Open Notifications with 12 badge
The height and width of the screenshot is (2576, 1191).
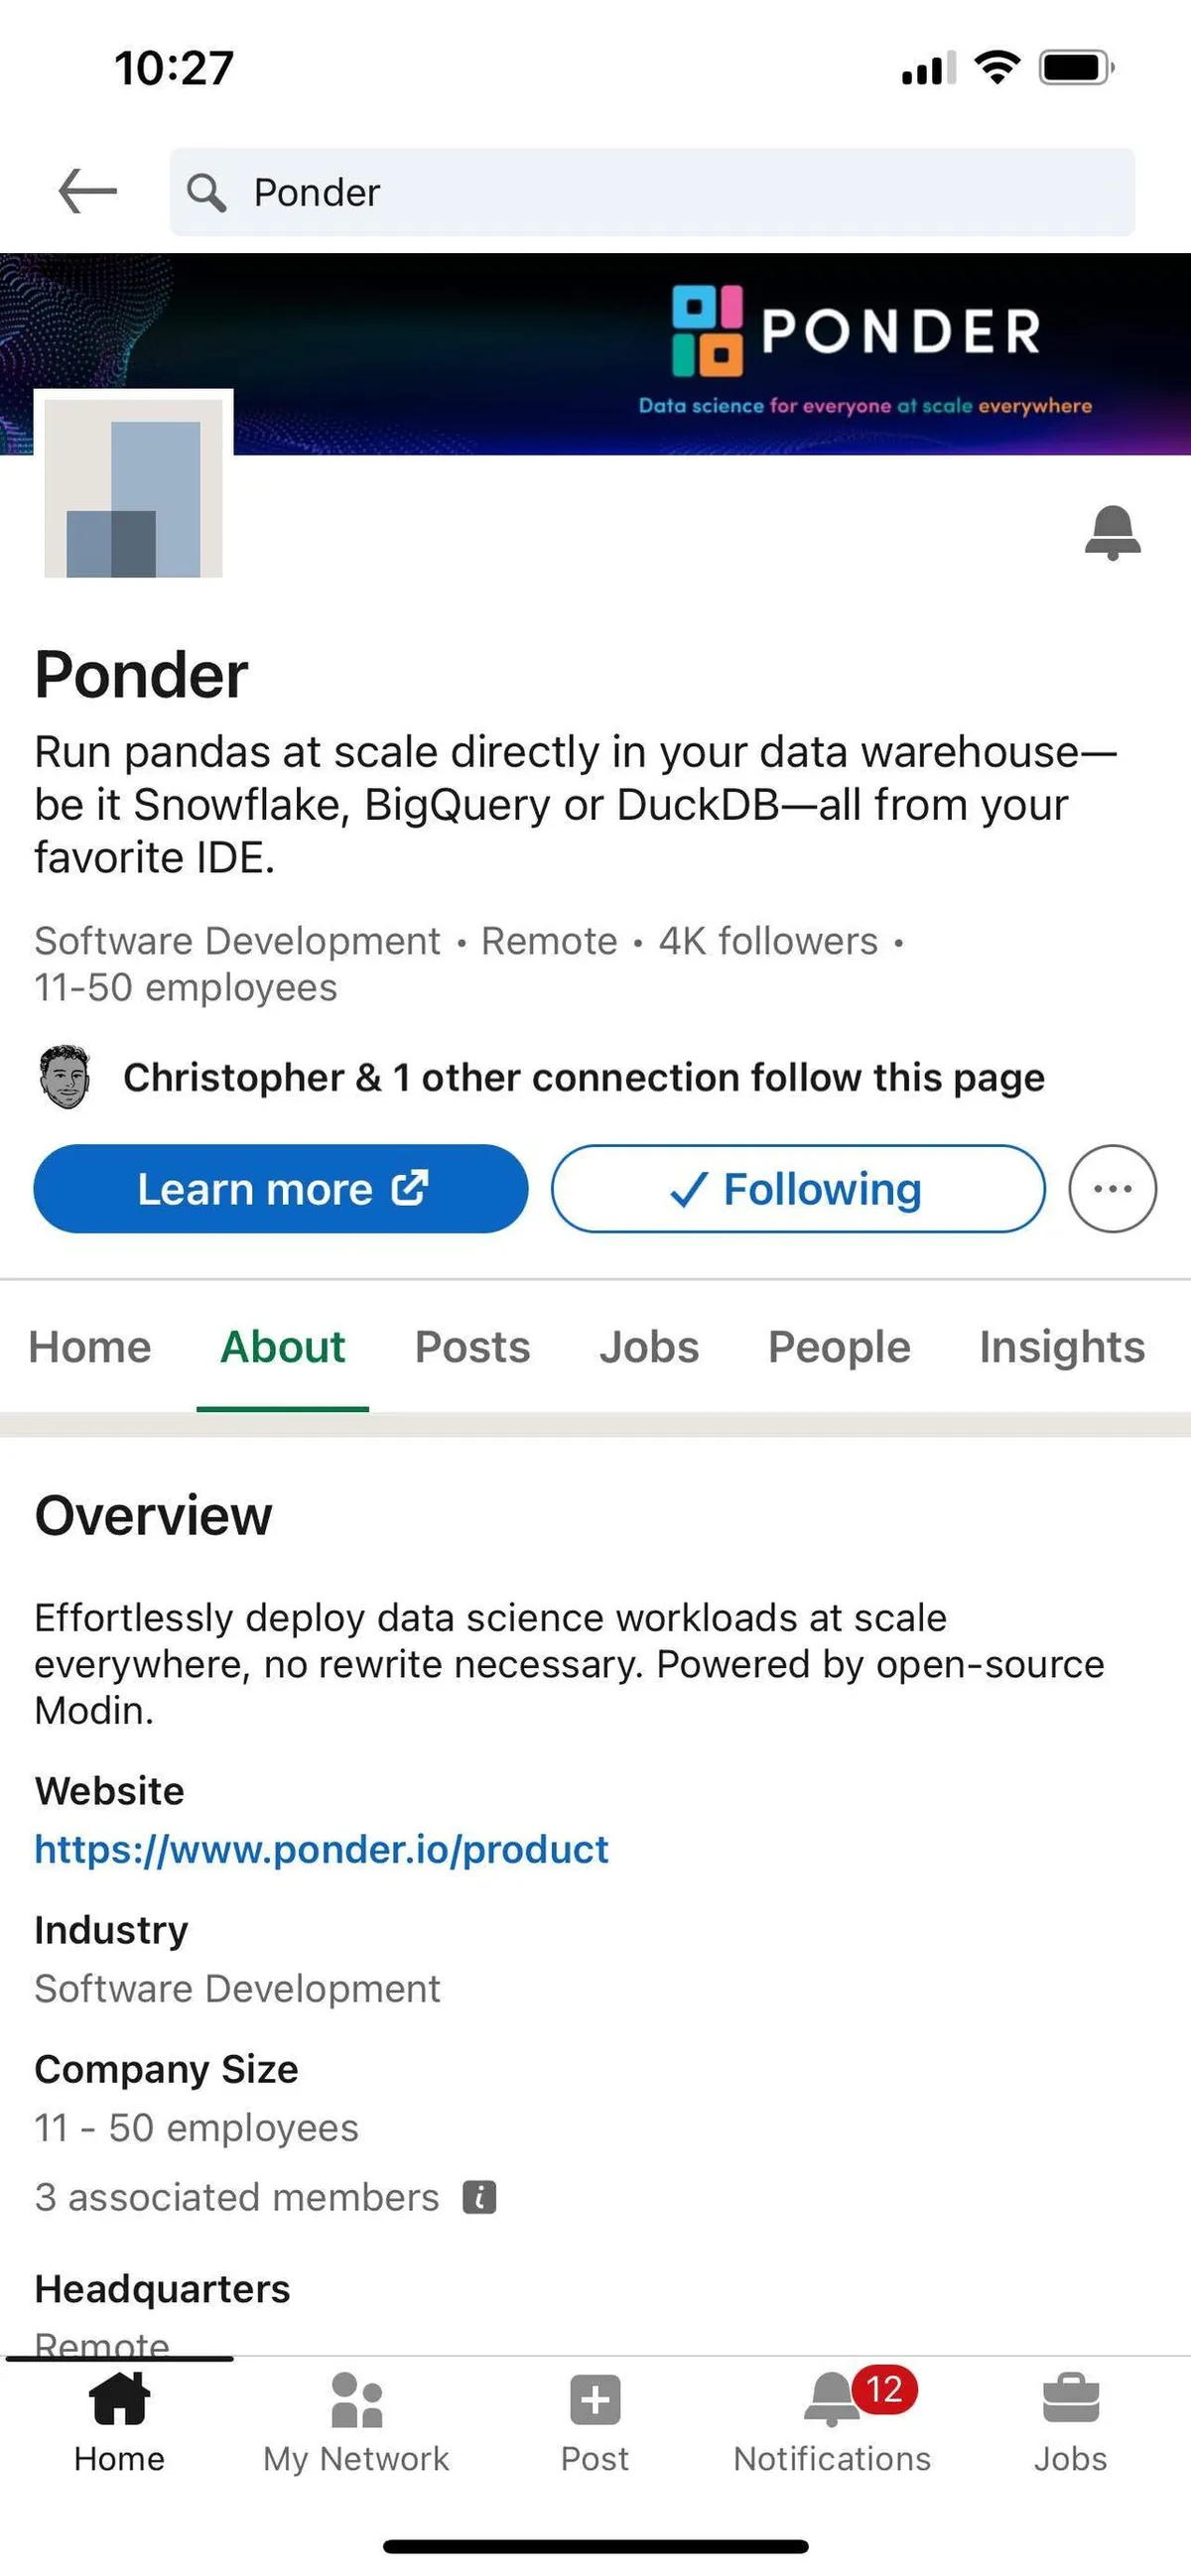tap(832, 2423)
